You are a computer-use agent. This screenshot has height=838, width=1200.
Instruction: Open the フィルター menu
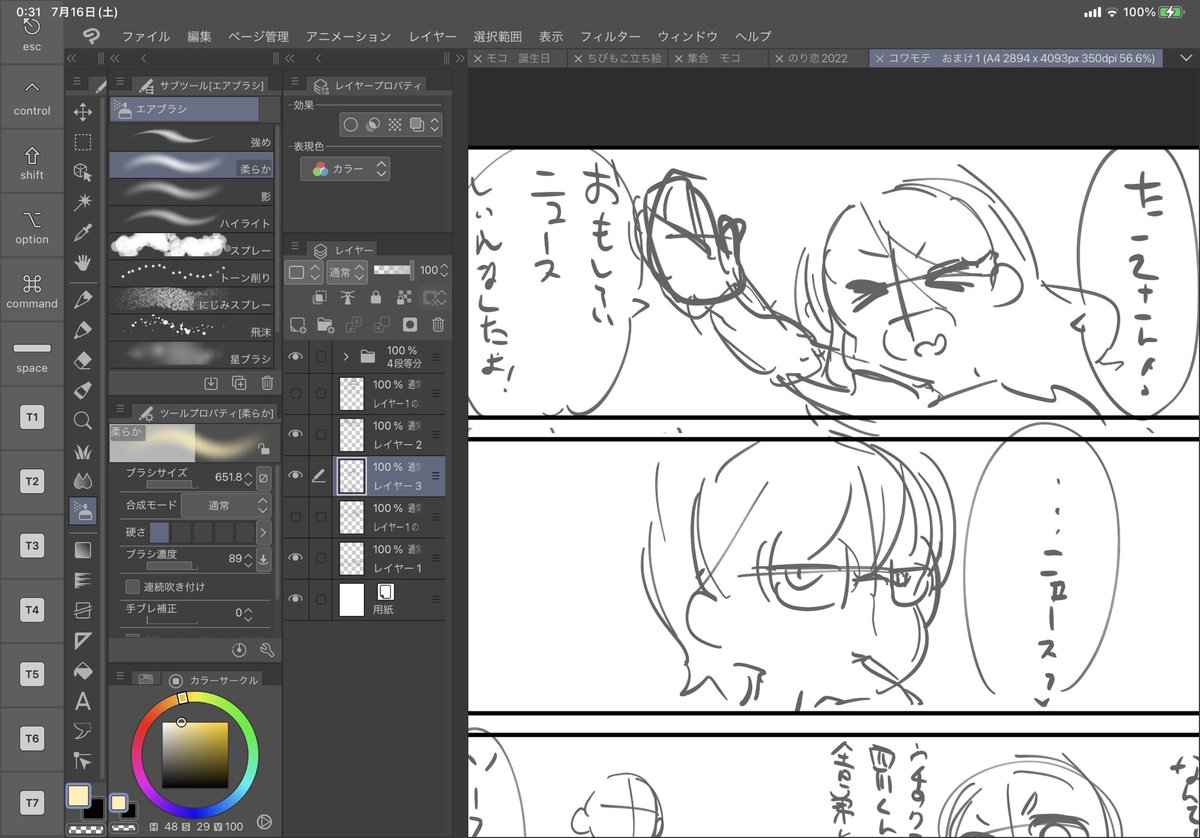[610, 36]
